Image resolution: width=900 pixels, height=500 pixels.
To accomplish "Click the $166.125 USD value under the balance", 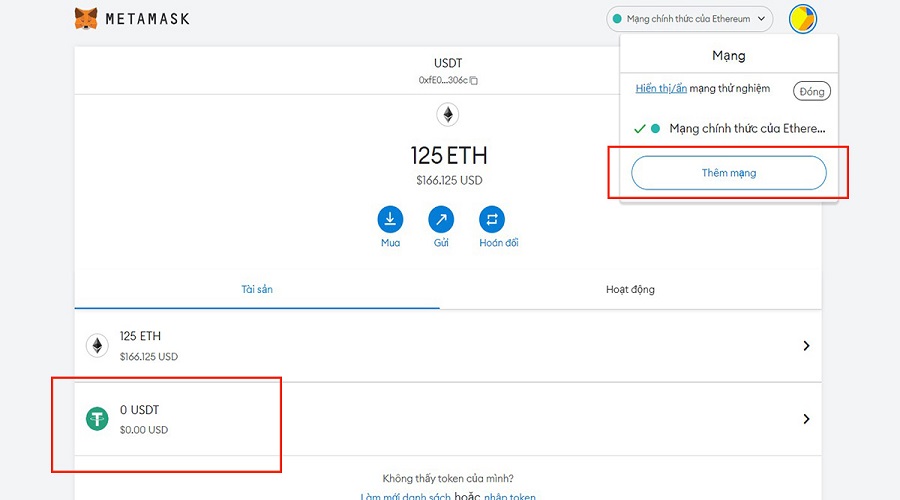I will [449, 180].
